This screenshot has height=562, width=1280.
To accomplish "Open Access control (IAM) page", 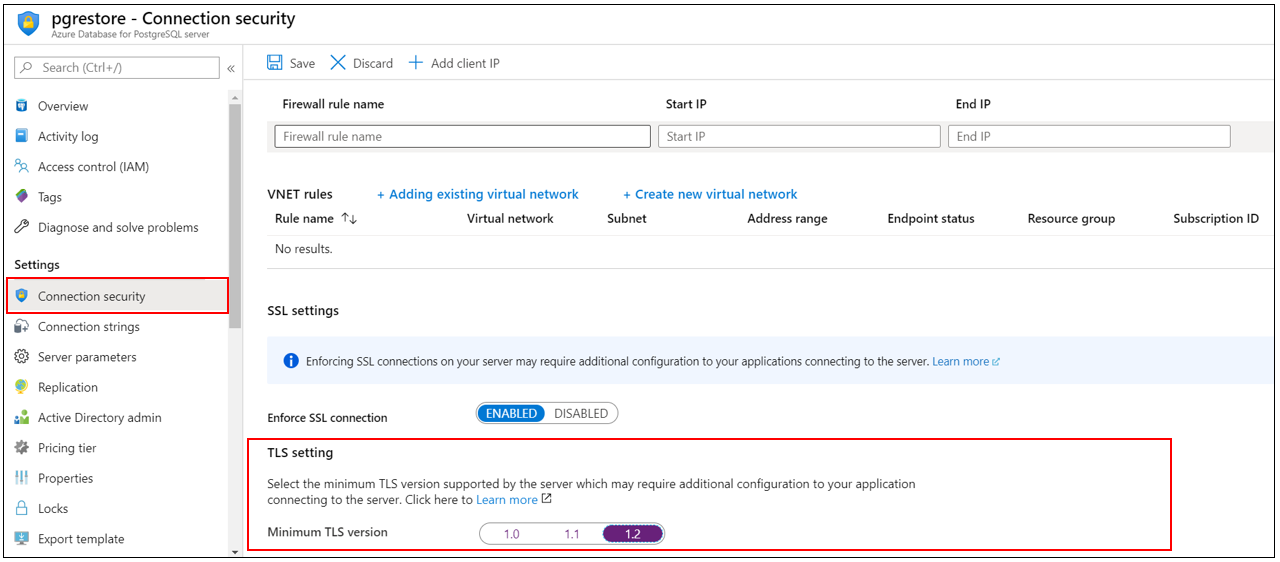I will point(93,167).
